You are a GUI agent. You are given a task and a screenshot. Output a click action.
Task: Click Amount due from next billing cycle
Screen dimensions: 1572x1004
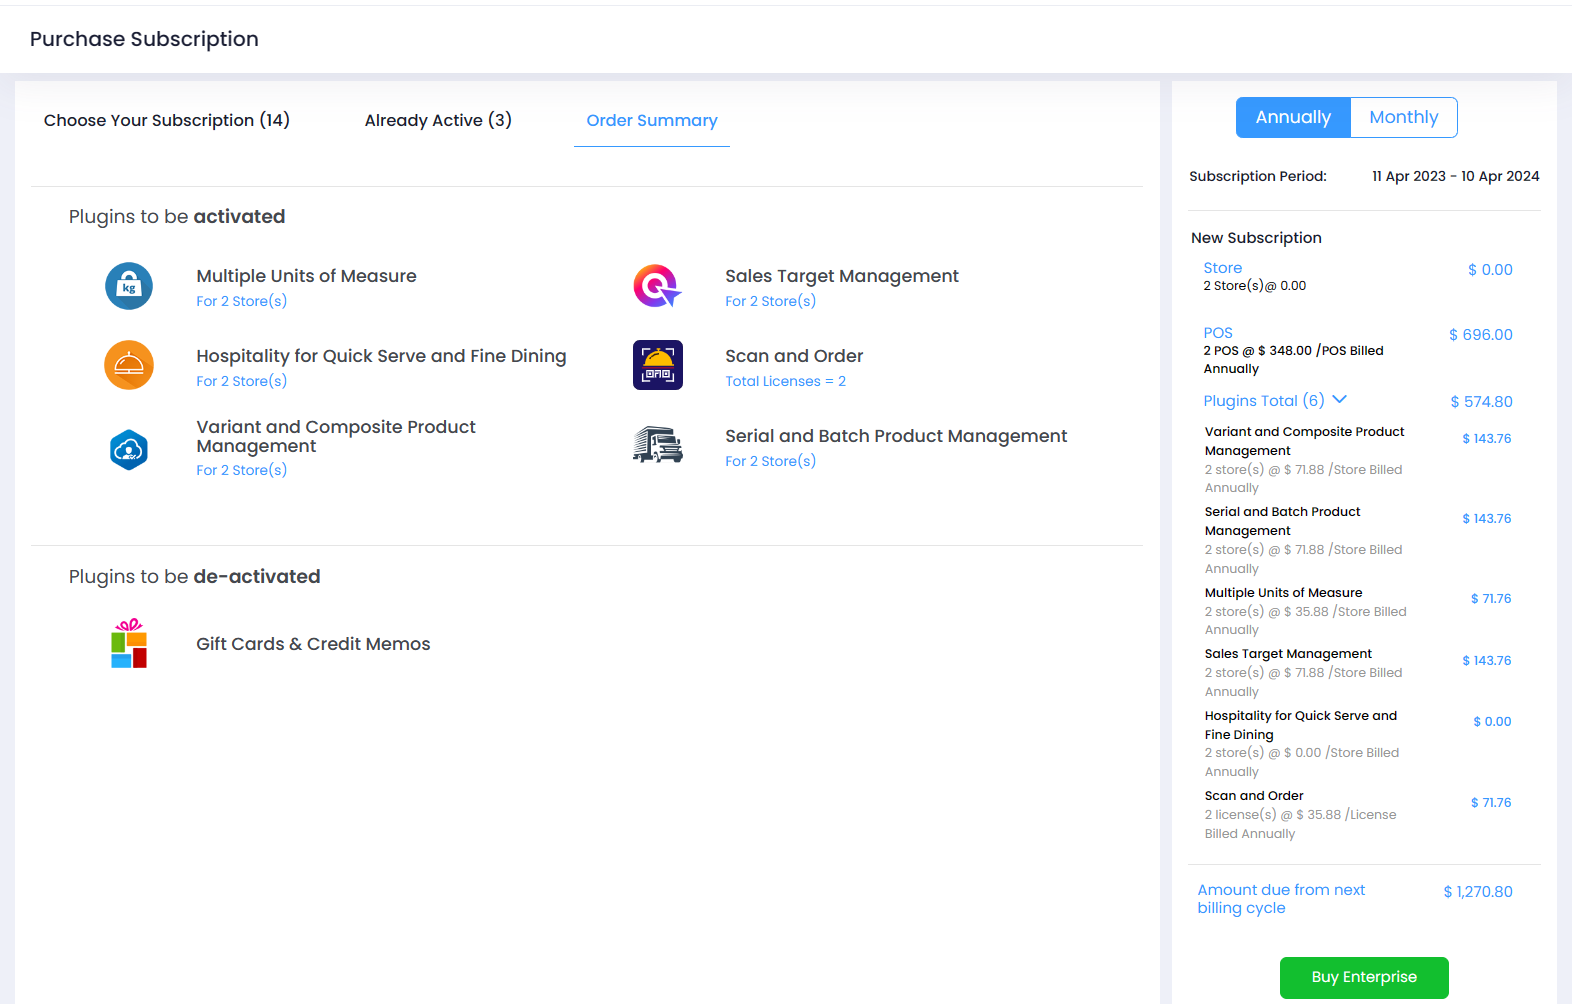pyautogui.click(x=1281, y=899)
